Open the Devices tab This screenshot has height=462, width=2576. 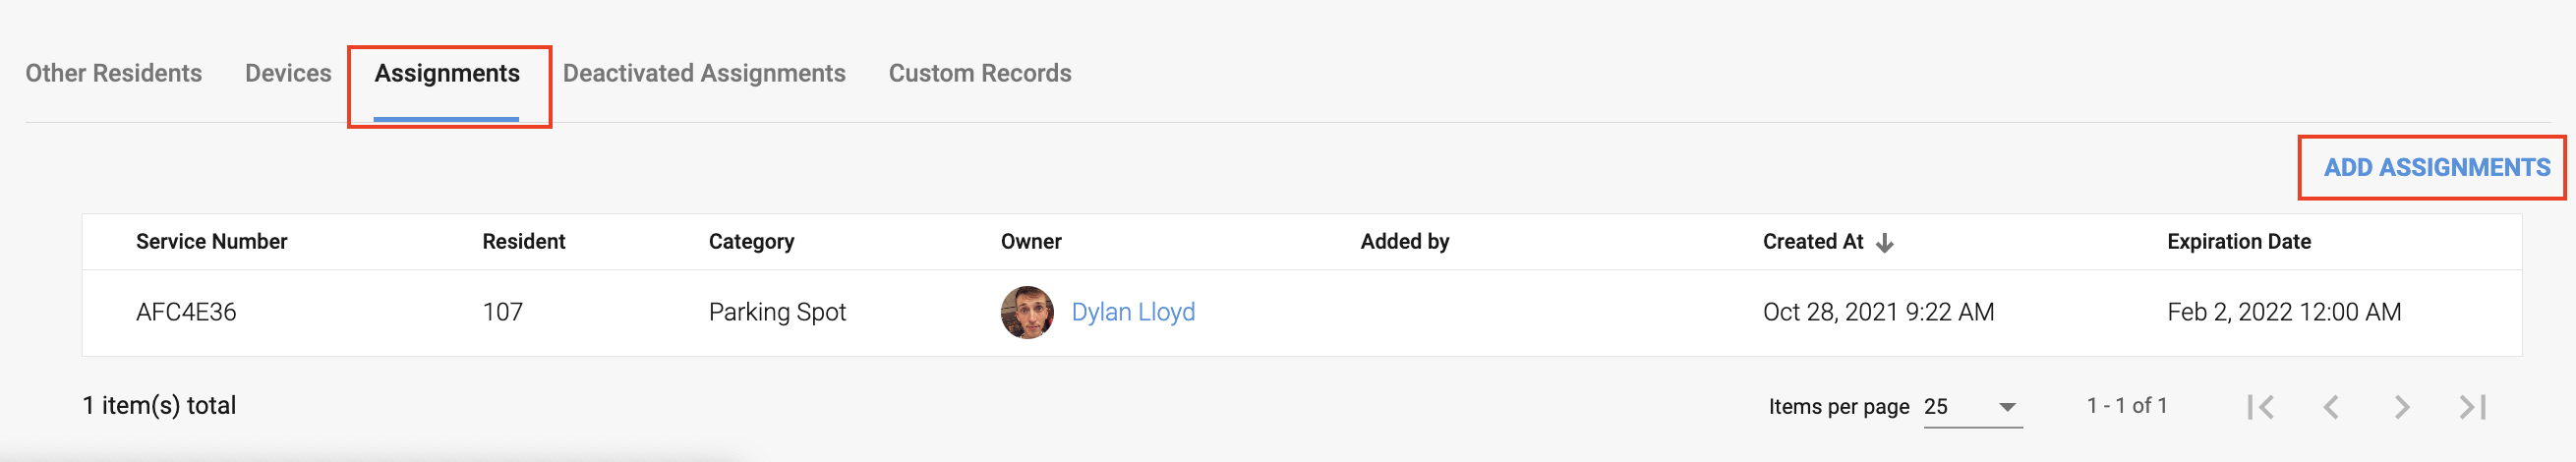click(288, 74)
